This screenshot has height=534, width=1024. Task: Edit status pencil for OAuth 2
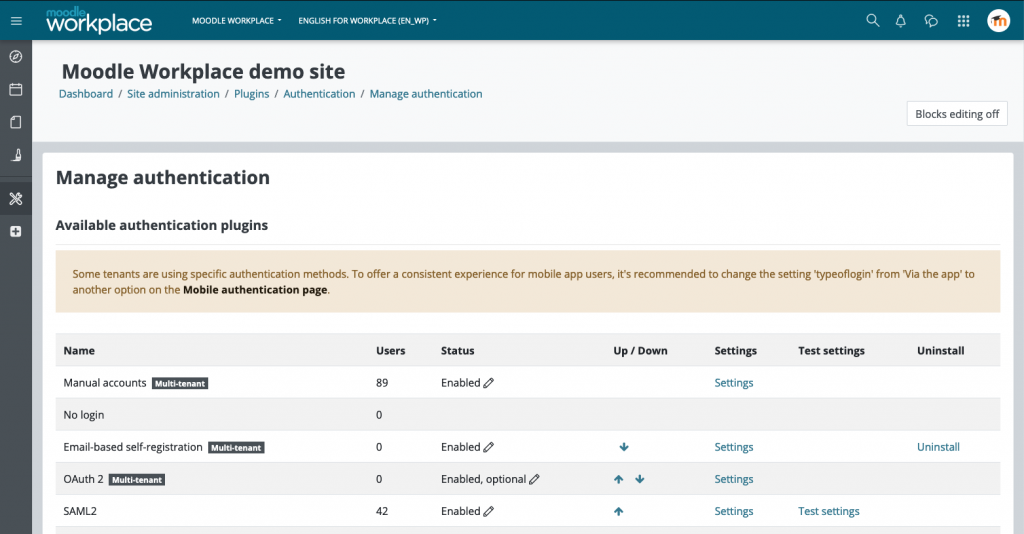534,479
